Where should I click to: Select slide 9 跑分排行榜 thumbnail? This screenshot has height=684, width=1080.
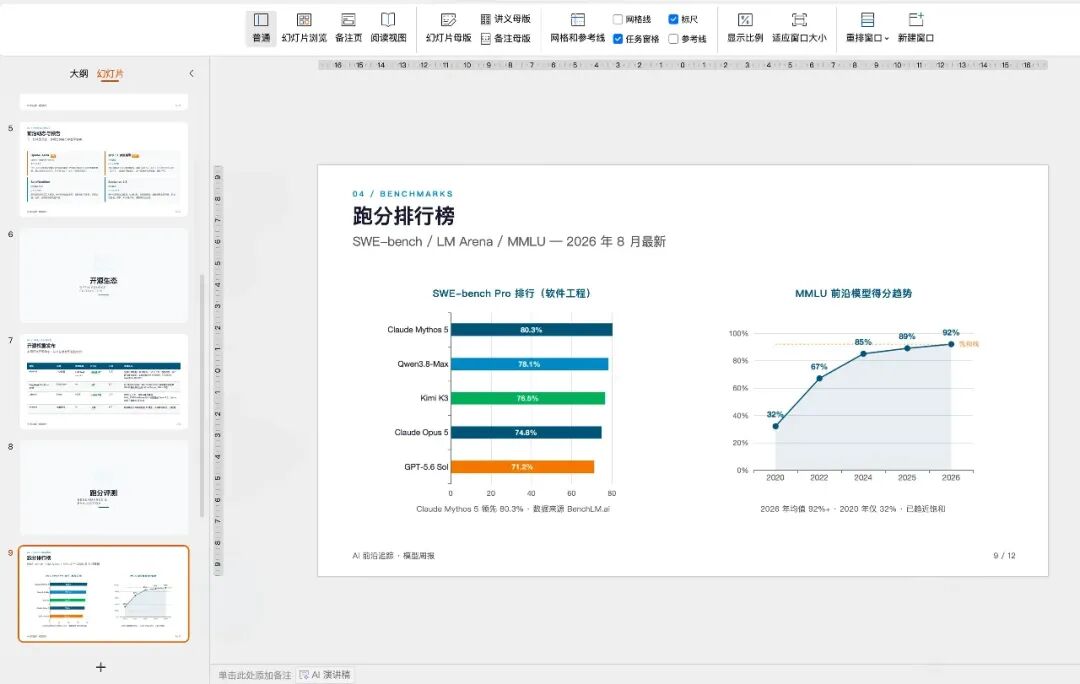(x=104, y=594)
